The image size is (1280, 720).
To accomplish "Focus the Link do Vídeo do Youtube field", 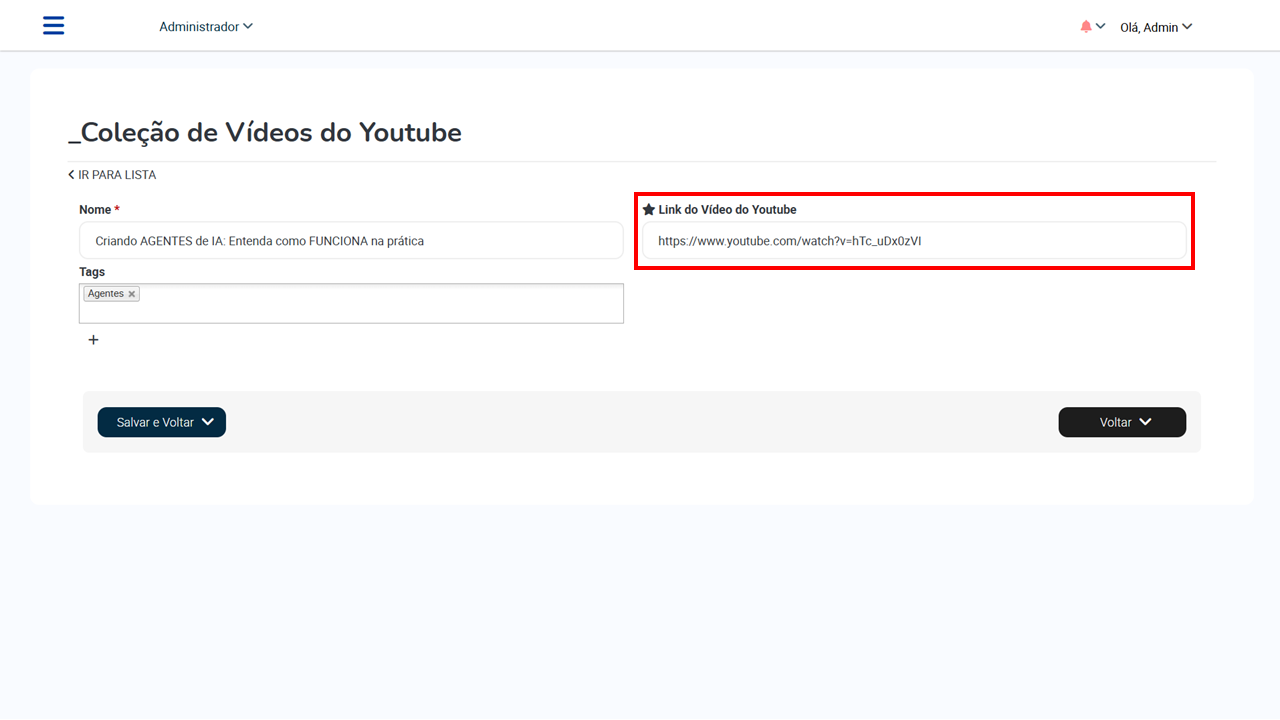I will [x=914, y=241].
